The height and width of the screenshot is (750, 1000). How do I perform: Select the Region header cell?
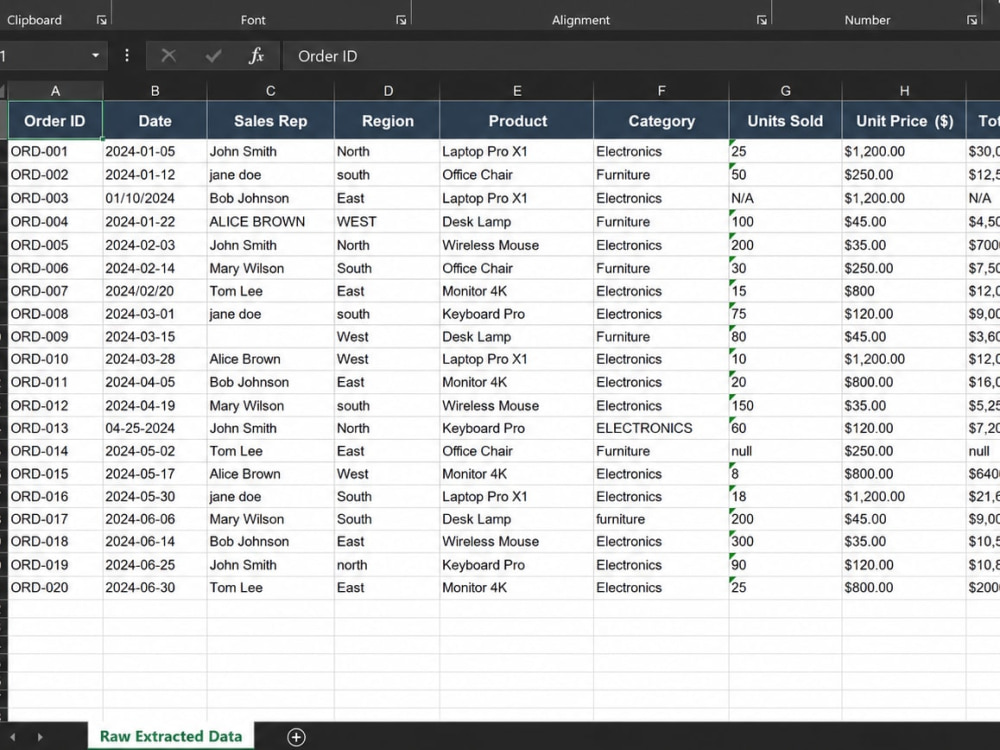[387, 121]
